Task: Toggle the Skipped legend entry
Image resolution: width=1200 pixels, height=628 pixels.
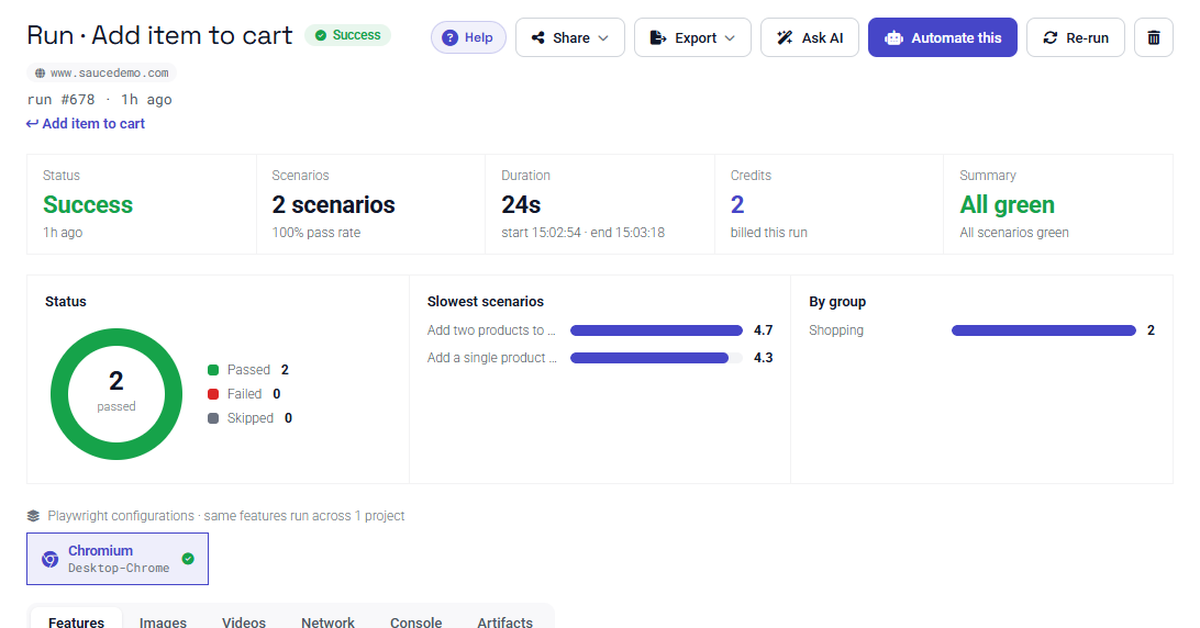Action: (250, 418)
